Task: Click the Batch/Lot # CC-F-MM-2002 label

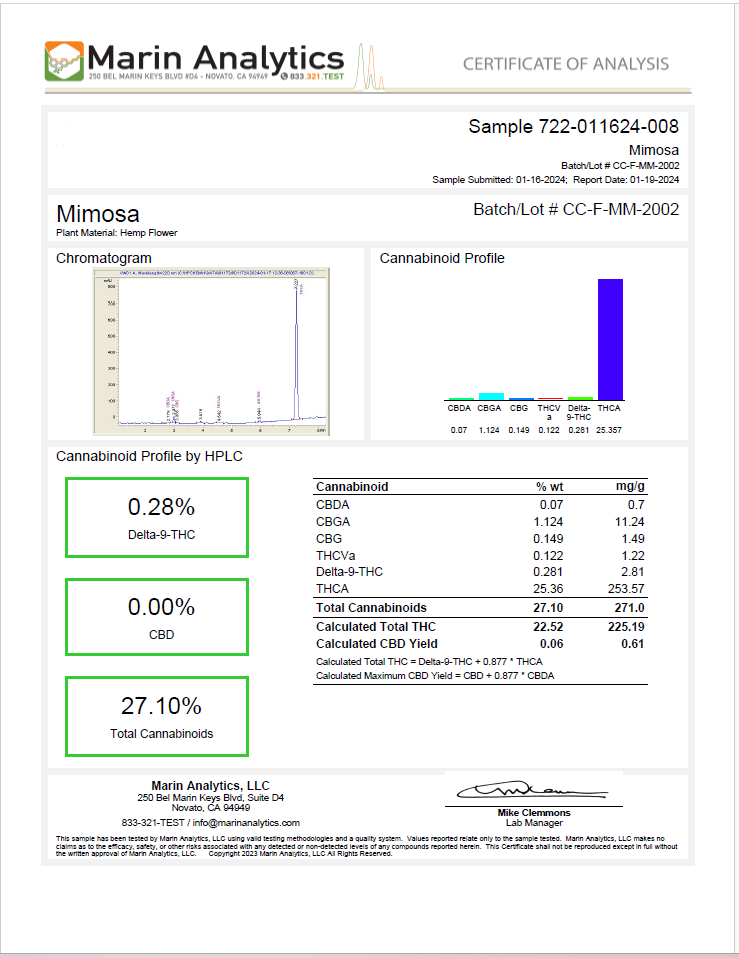Action: pos(575,209)
